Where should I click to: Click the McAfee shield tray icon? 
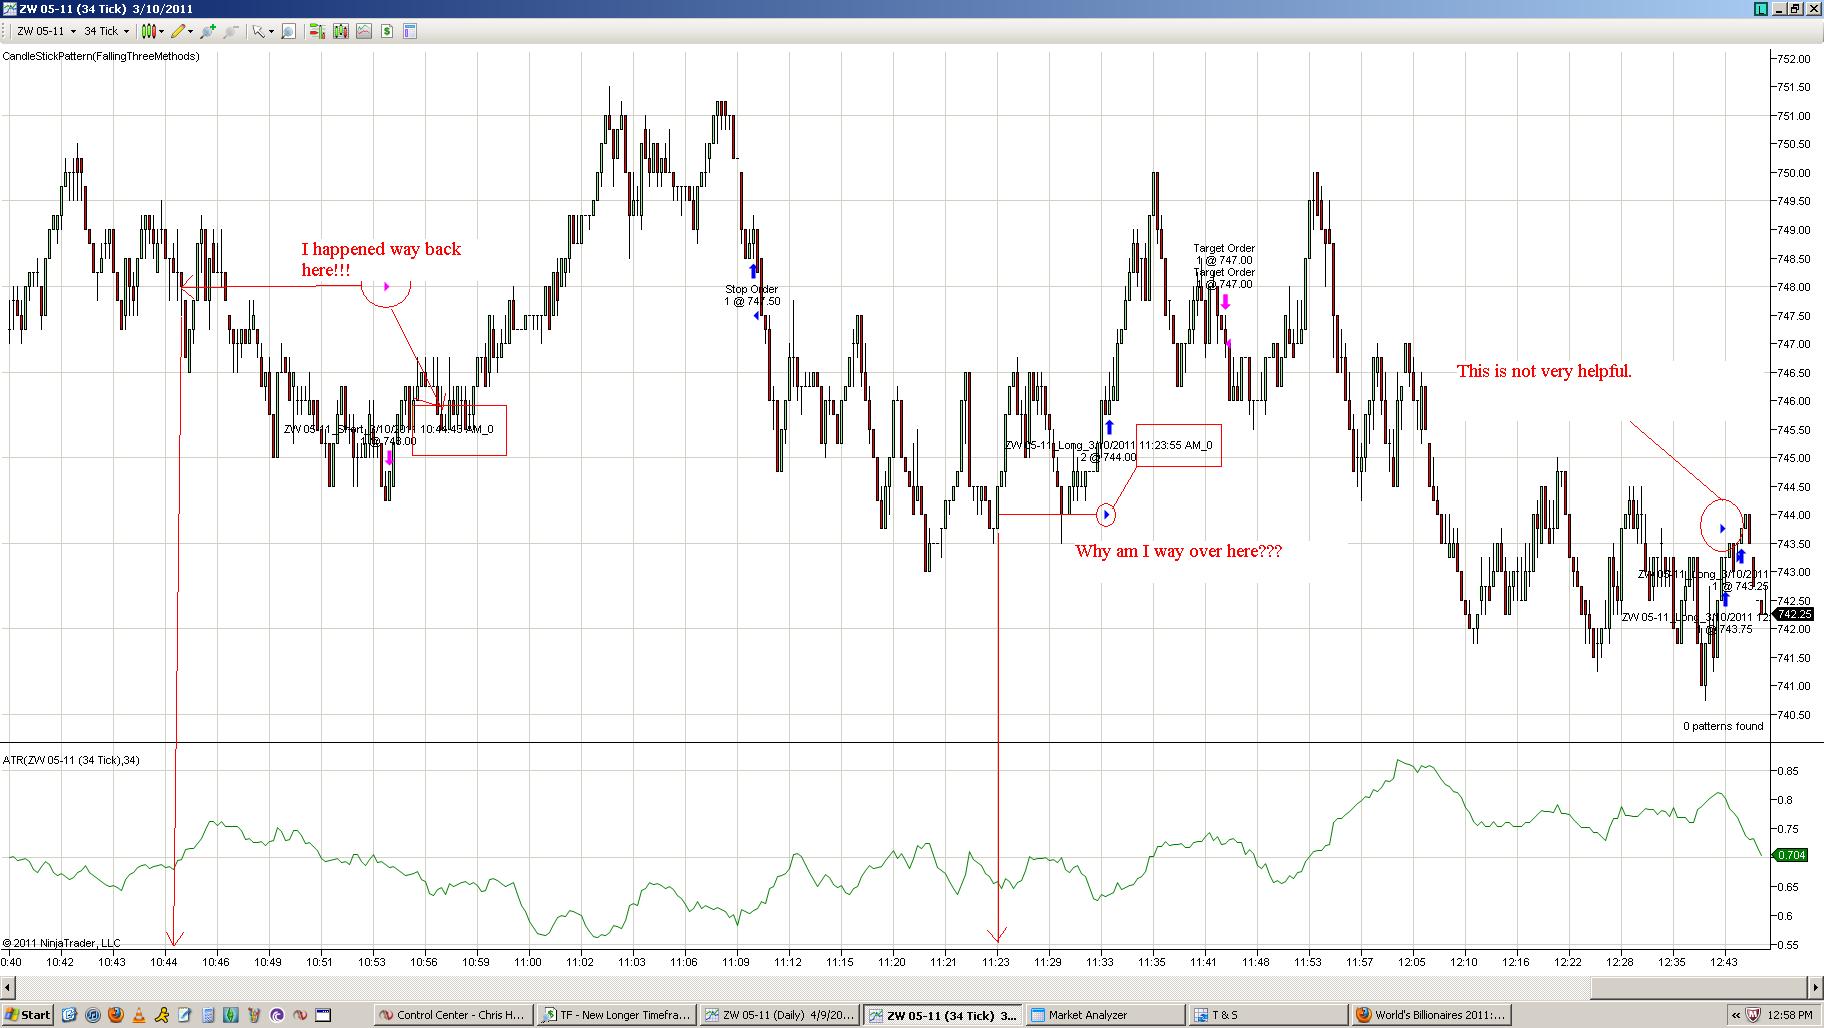(x=1753, y=1015)
